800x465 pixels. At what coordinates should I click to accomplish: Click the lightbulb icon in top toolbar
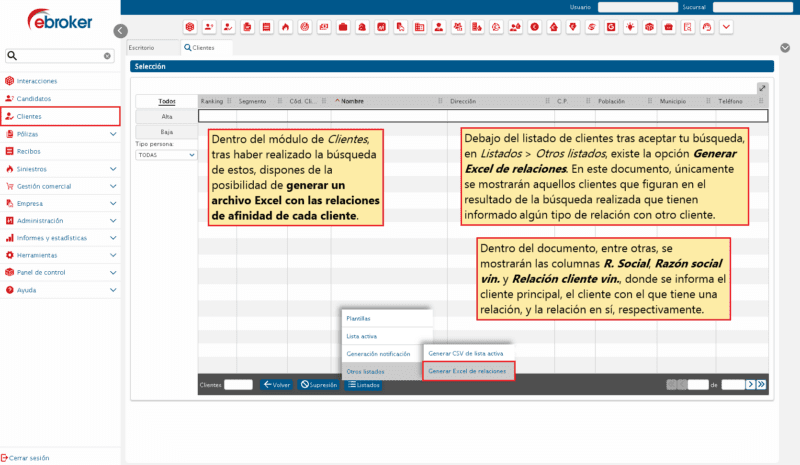coord(631,27)
